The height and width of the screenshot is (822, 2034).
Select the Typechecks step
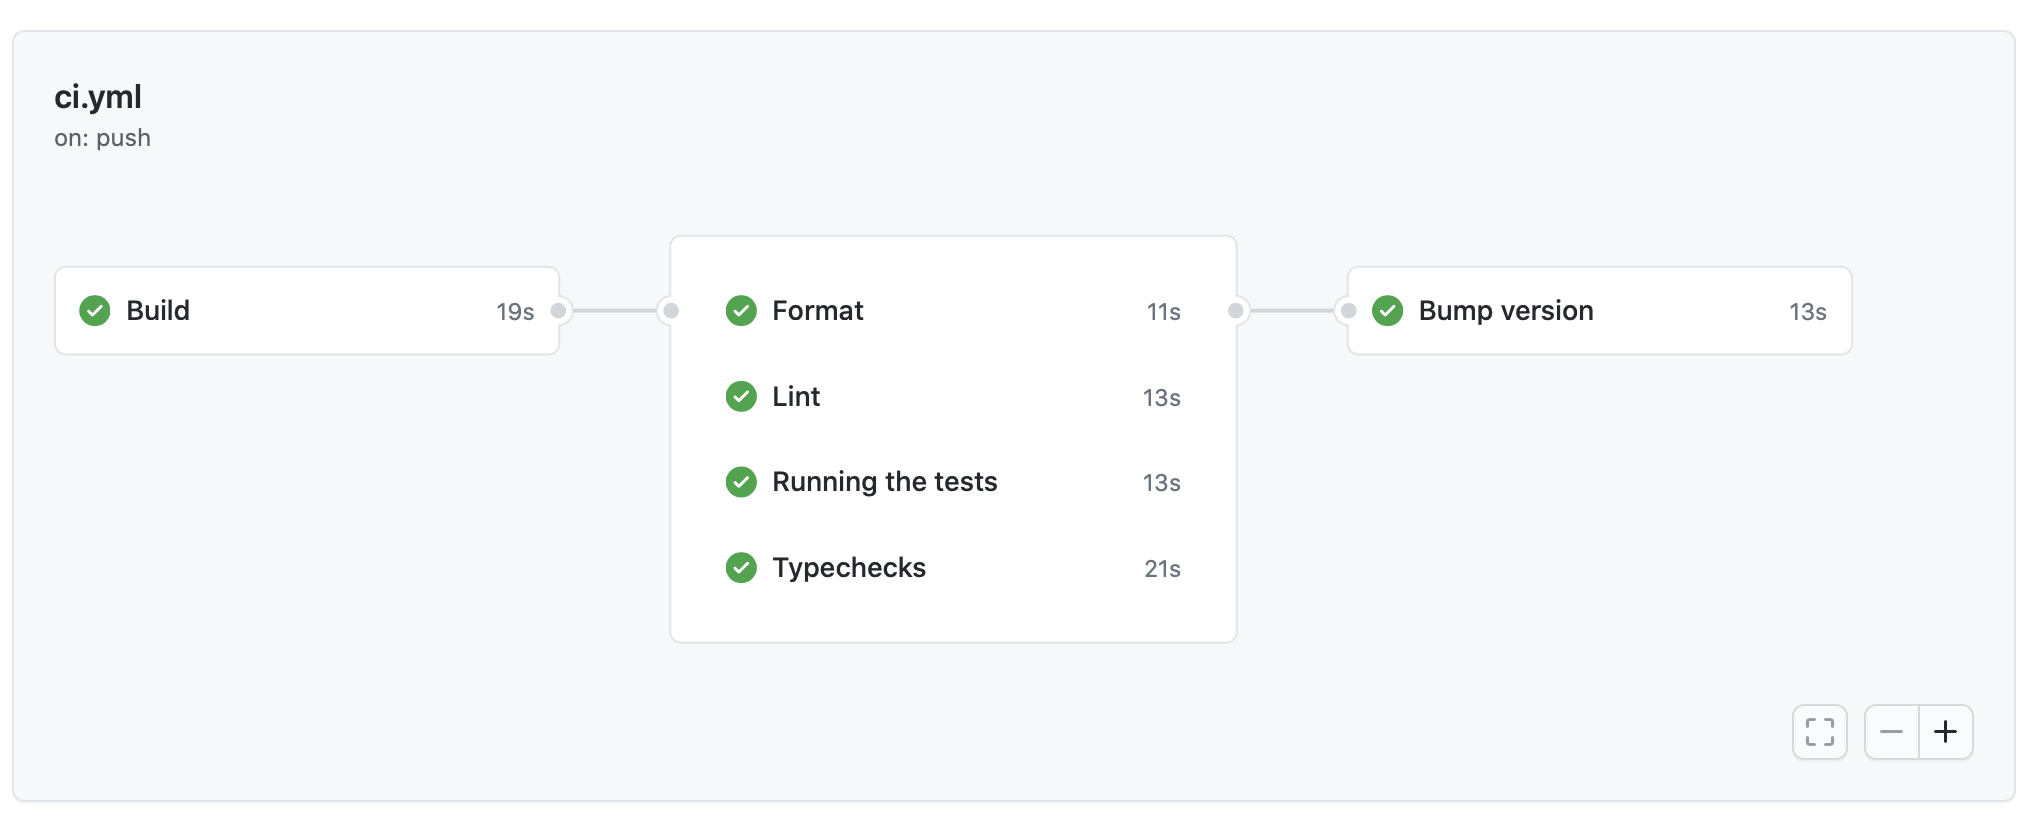coord(848,568)
